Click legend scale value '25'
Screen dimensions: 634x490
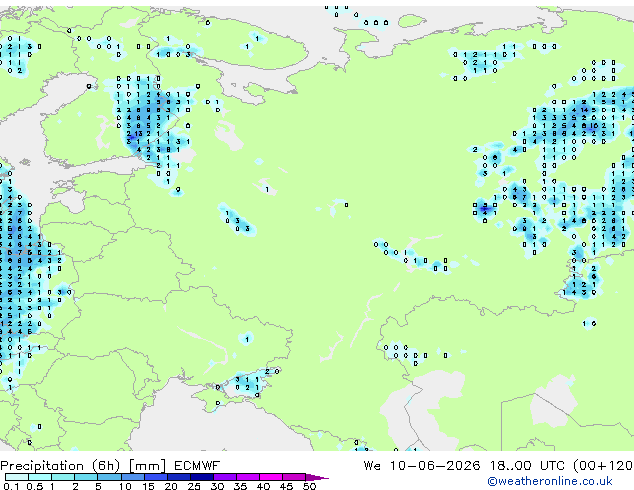194,486
